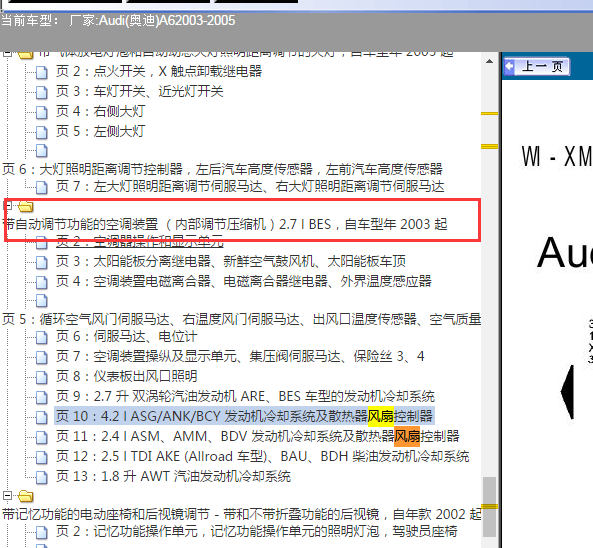Click the page icon beside 页 4：右侧大灯
The image size is (593, 548).
tap(42, 112)
